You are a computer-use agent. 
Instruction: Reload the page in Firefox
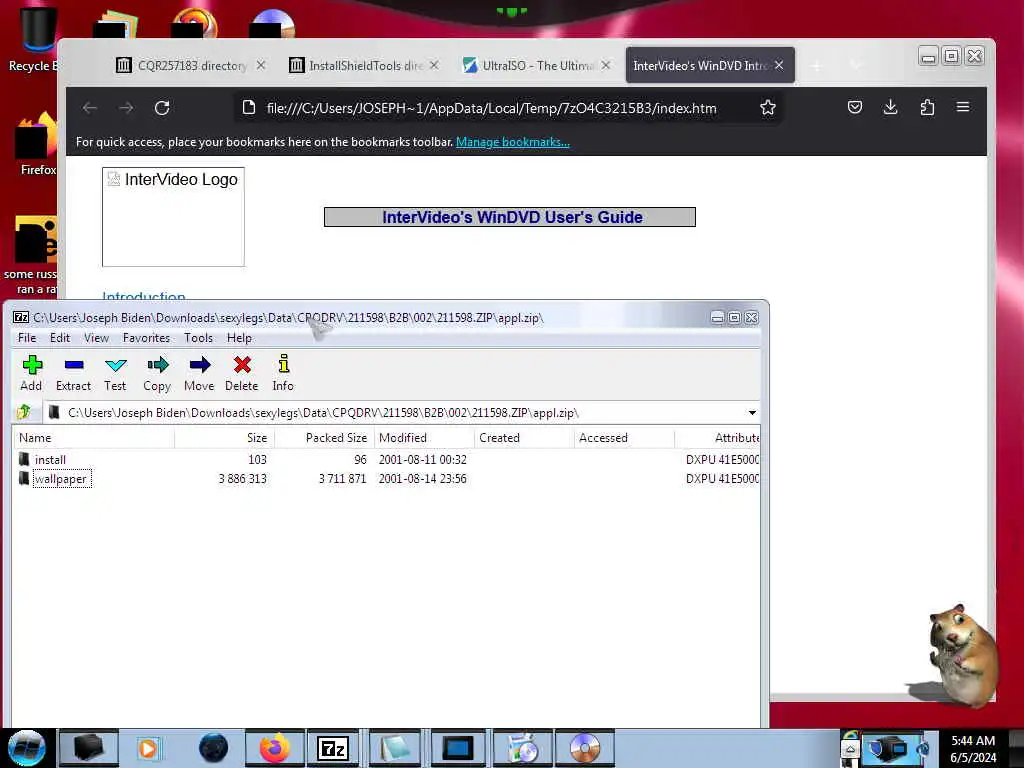[x=162, y=108]
